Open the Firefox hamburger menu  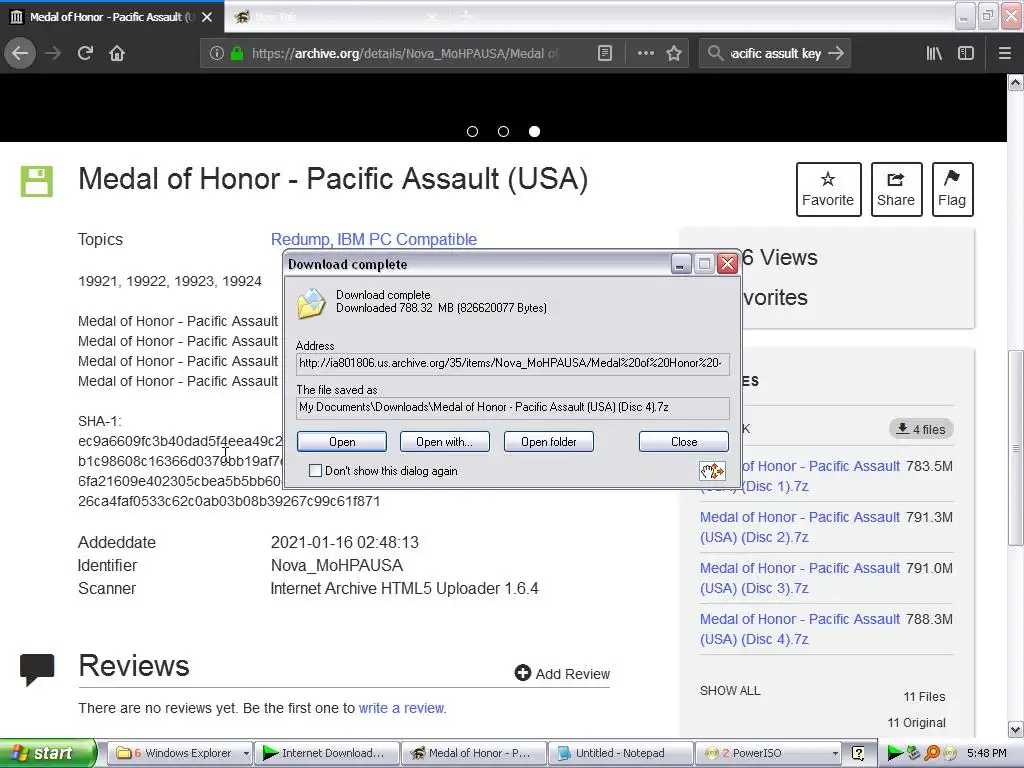(1004, 53)
